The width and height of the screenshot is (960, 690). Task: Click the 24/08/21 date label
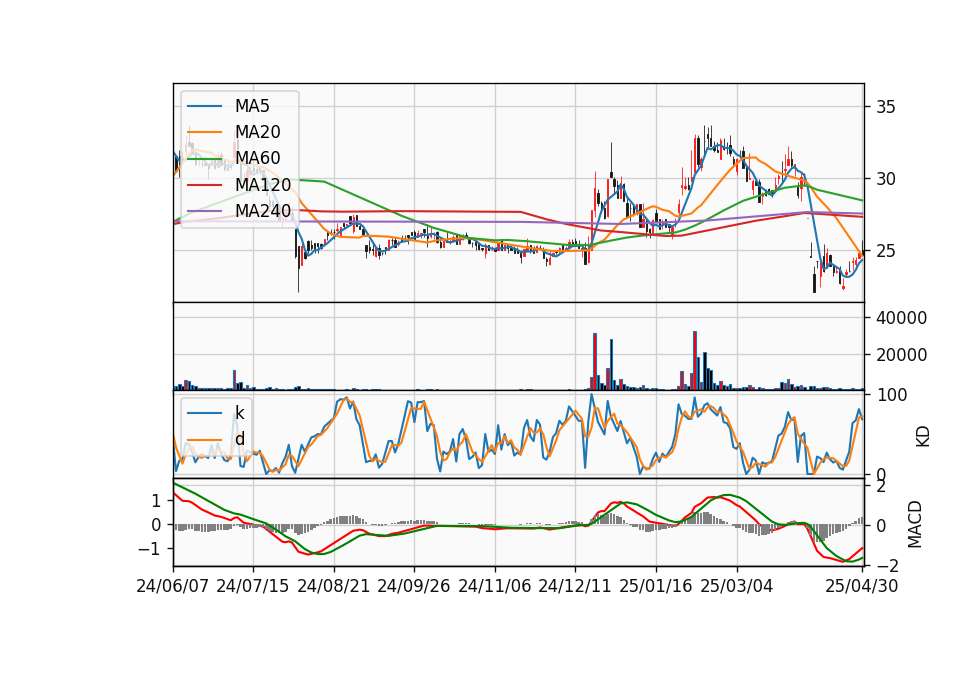click(334, 586)
